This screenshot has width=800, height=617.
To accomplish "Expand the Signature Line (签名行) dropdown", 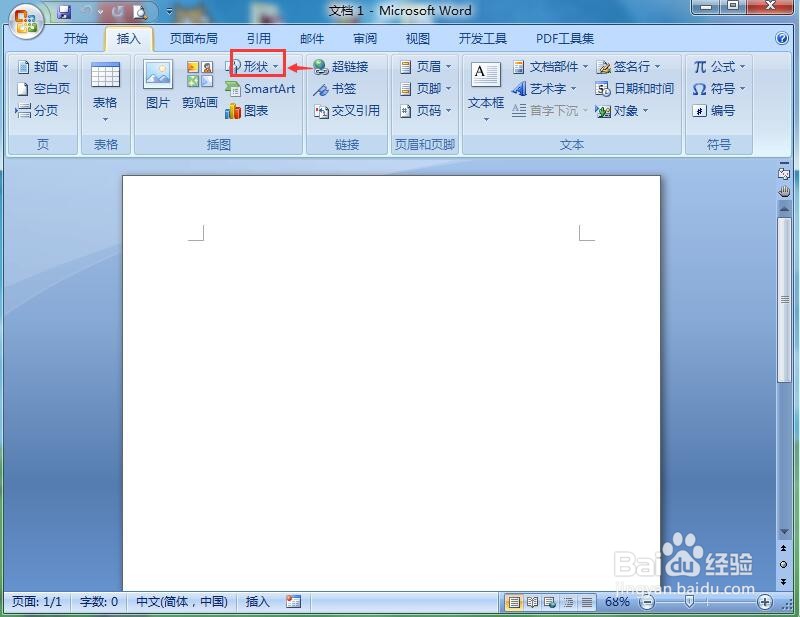I will coord(657,67).
